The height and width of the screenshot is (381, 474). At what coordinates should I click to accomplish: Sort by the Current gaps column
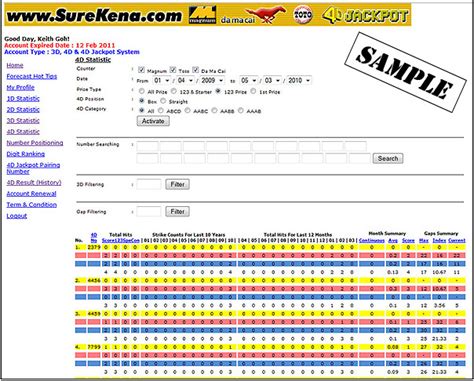pyautogui.click(x=456, y=240)
